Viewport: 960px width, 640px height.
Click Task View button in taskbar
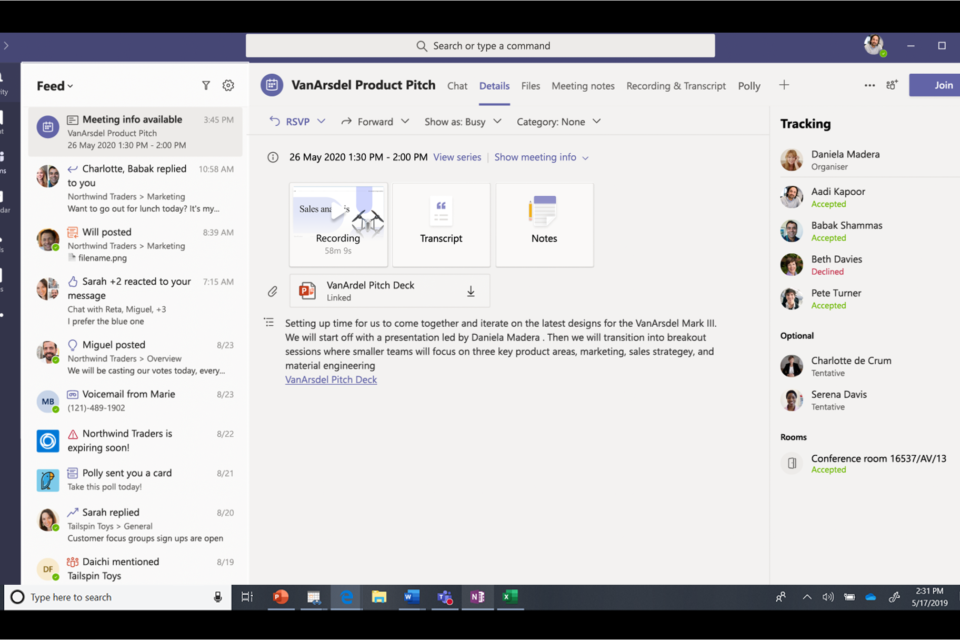pyautogui.click(x=247, y=597)
